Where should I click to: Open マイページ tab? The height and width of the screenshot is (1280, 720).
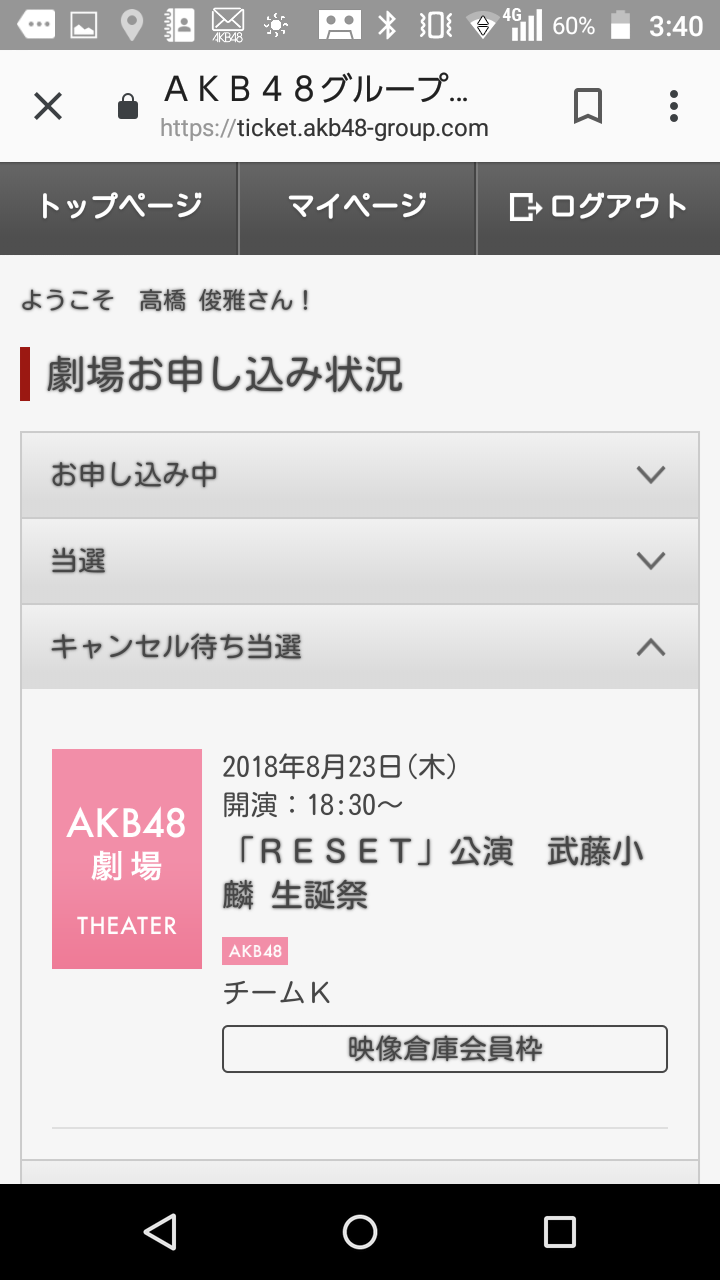(x=358, y=208)
